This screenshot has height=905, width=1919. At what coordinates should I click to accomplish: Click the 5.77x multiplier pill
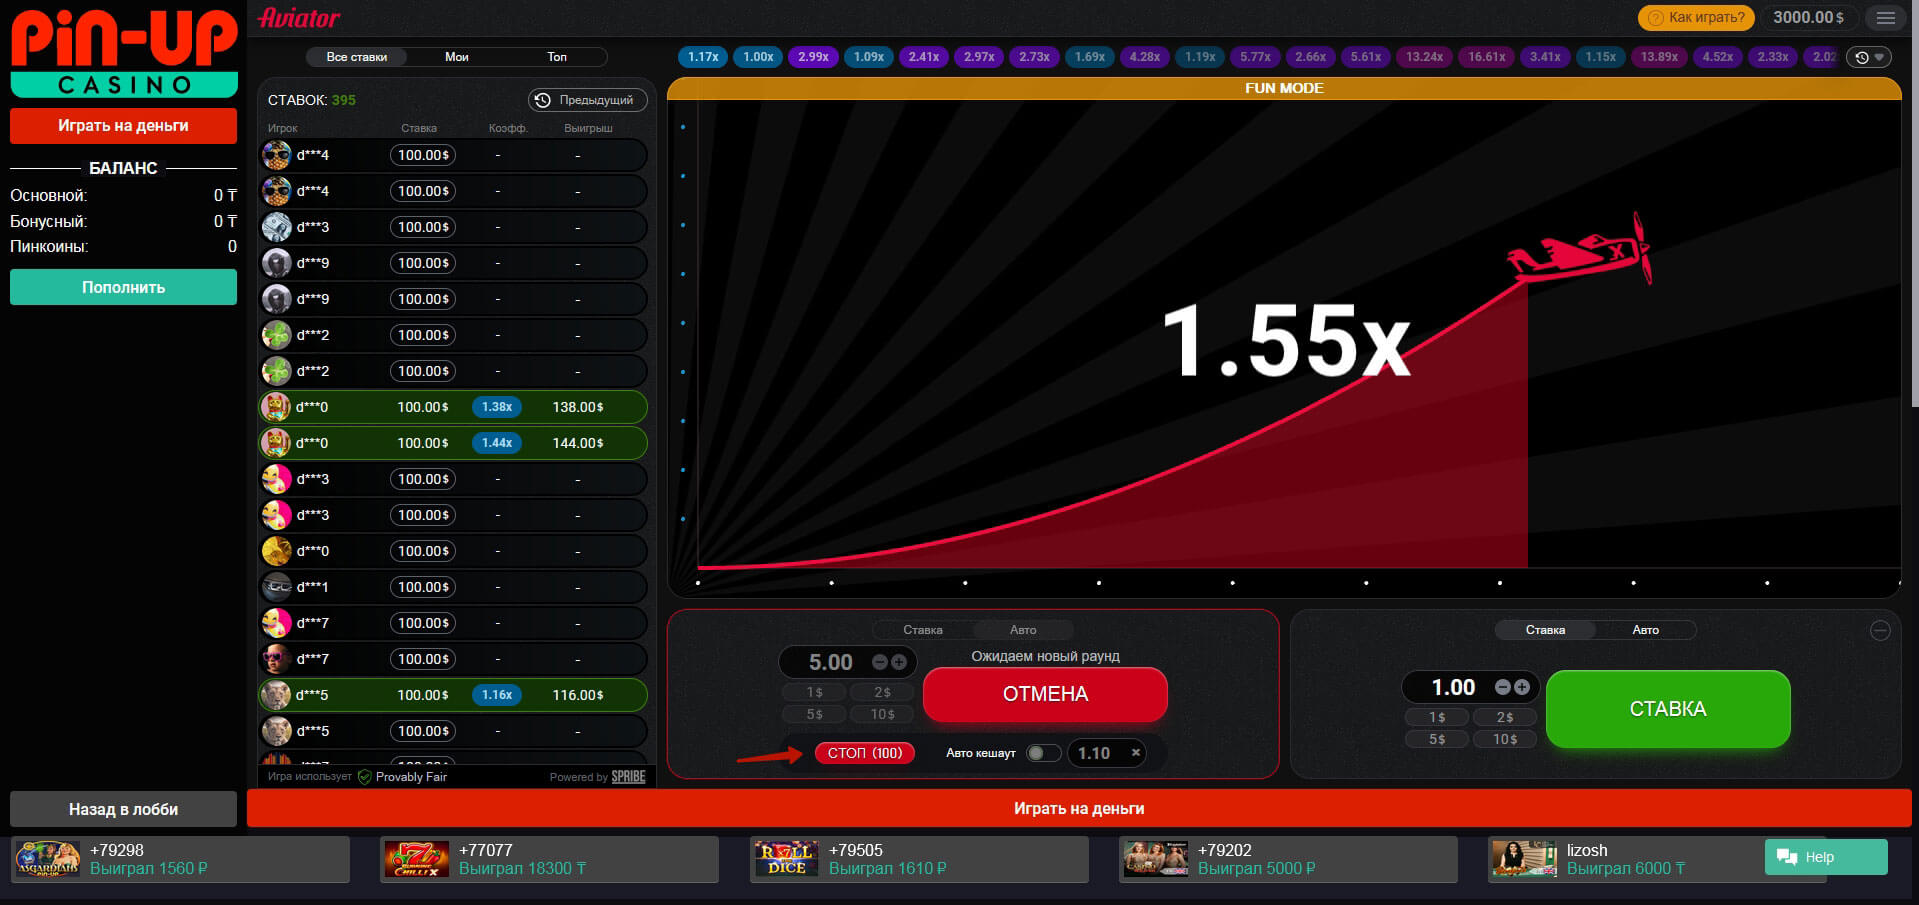point(1255,57)
